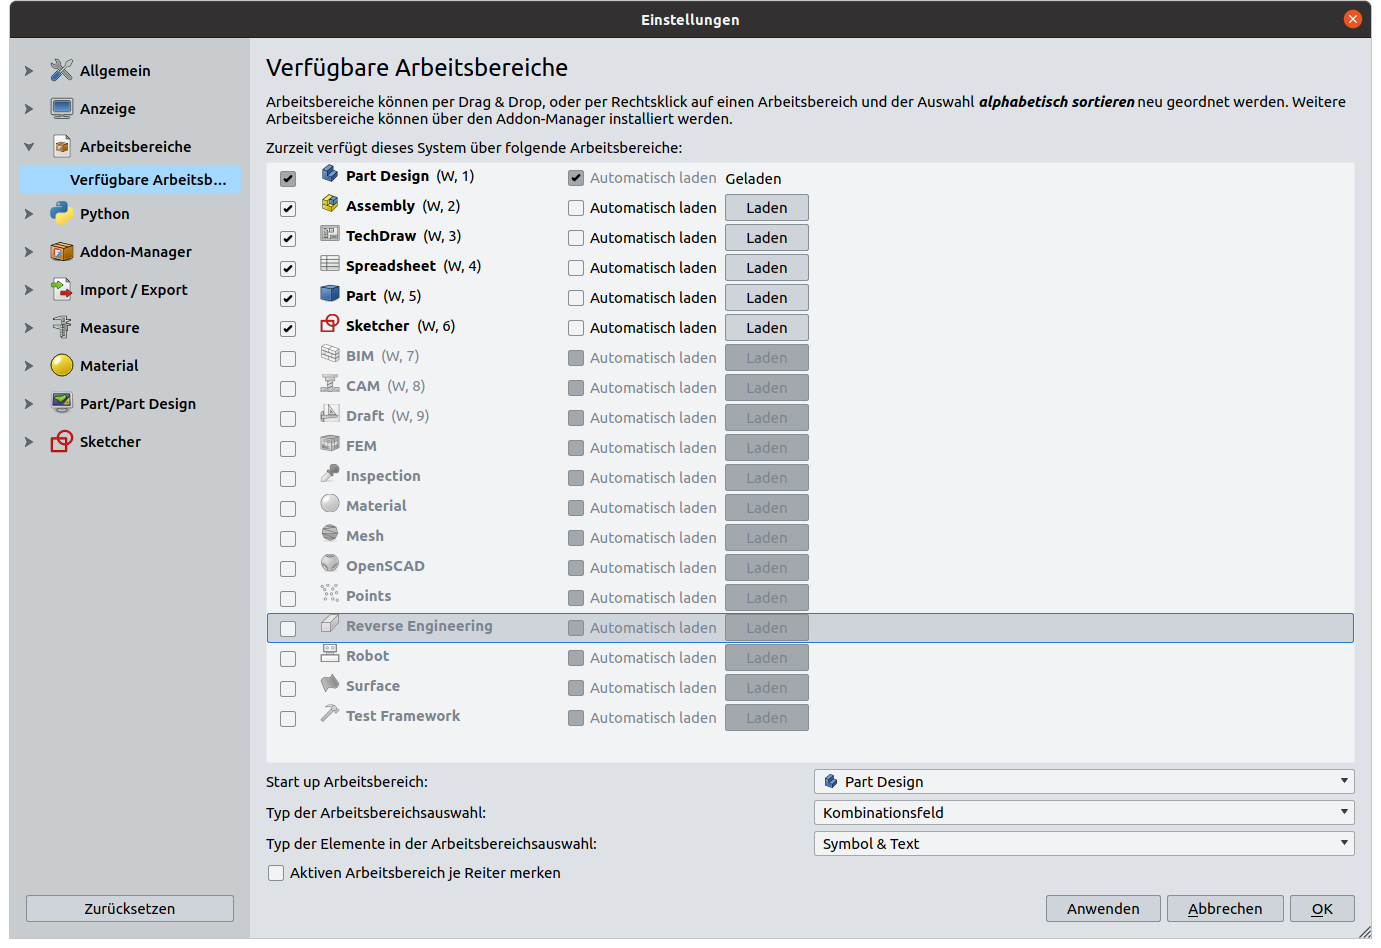The height and width of the screenshot is (948, 1381).
Task: Click the Sketcher workbench icon in list
Action: tap(329, 324)
